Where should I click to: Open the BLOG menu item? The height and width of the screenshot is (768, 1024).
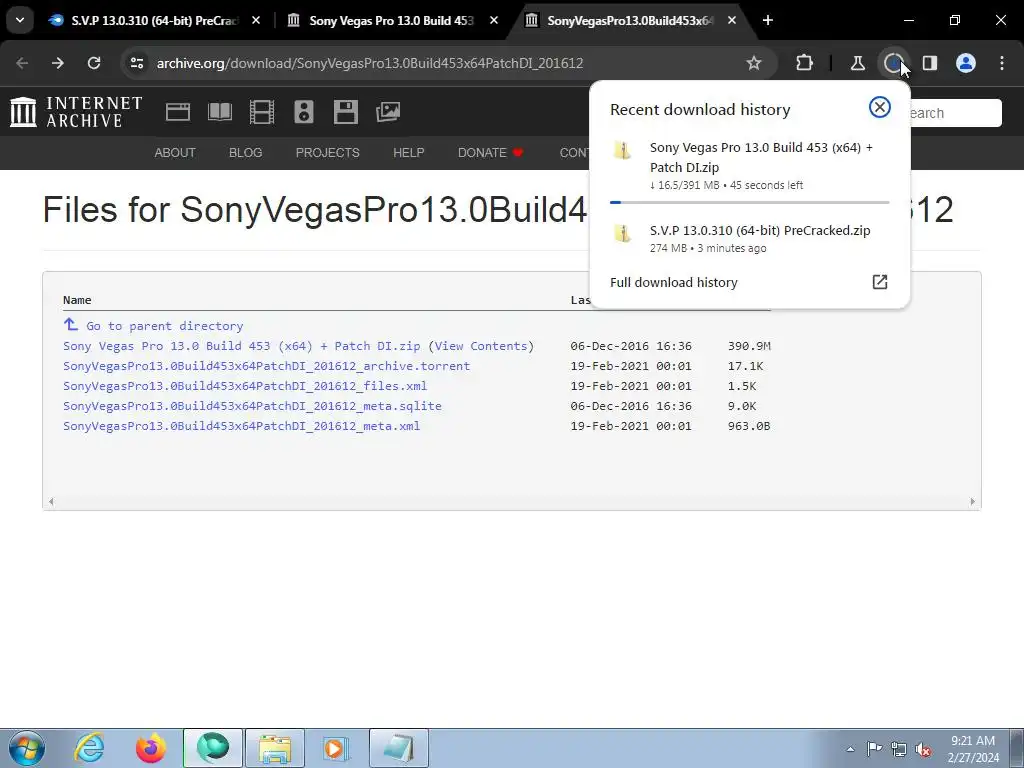click(x=246, y=153)
